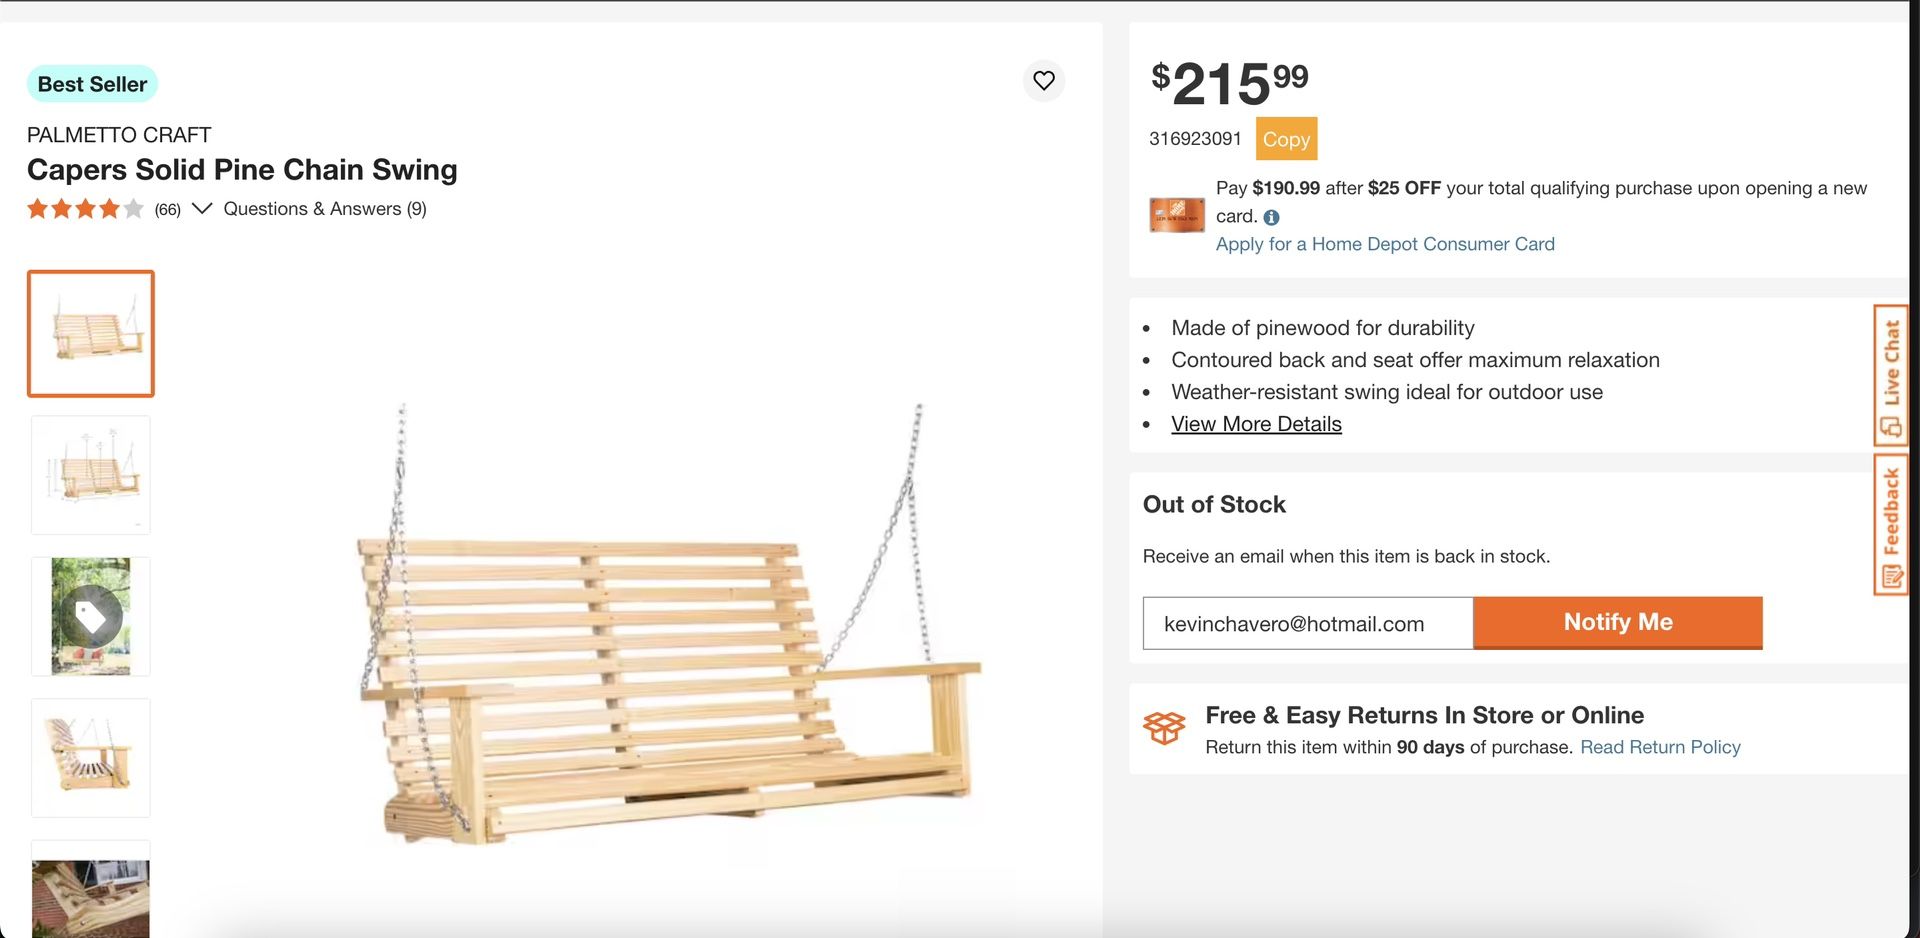This screenshot has width=1920, height=938.
Task: Open Live Chat side tab
Action: [x=1890, y=375]
